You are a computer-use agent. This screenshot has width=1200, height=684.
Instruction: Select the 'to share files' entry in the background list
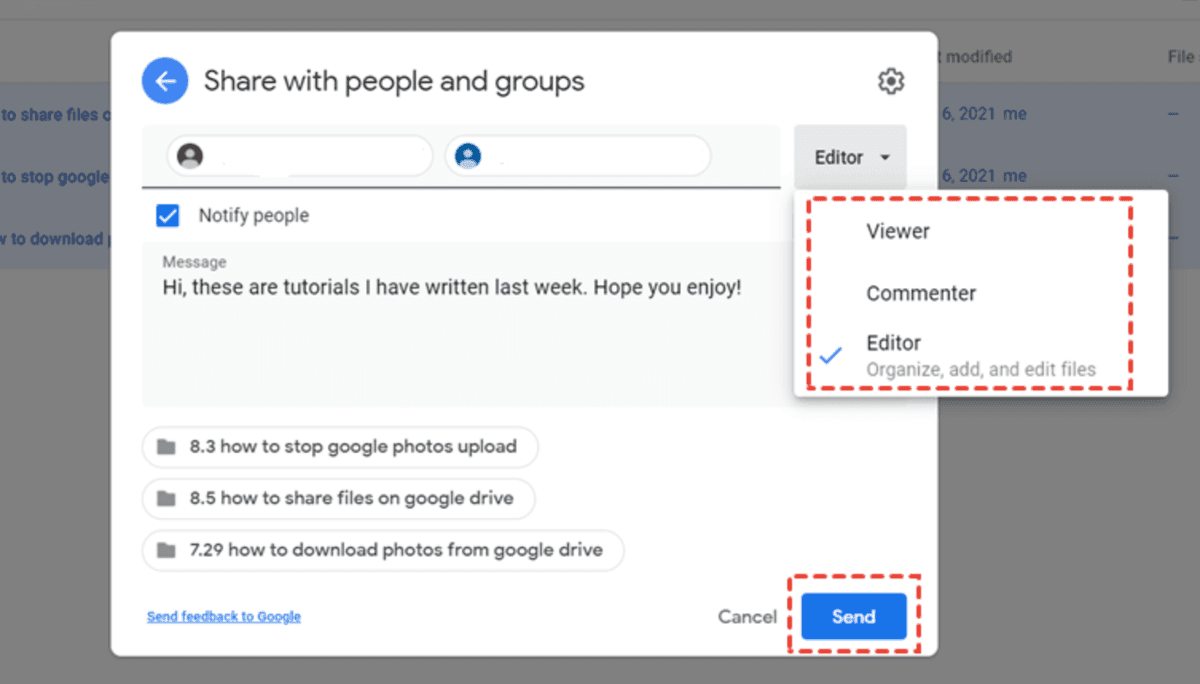(55, 114)
